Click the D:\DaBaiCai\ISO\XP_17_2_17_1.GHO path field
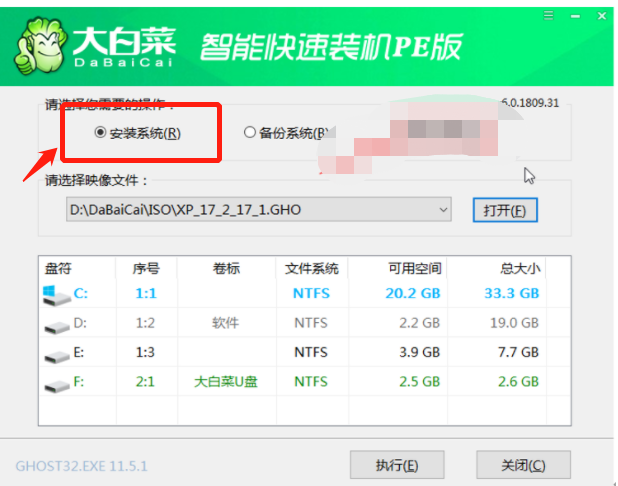Viewport: 618px width, 486px height. pyautogui.click(x=259, y=210)
